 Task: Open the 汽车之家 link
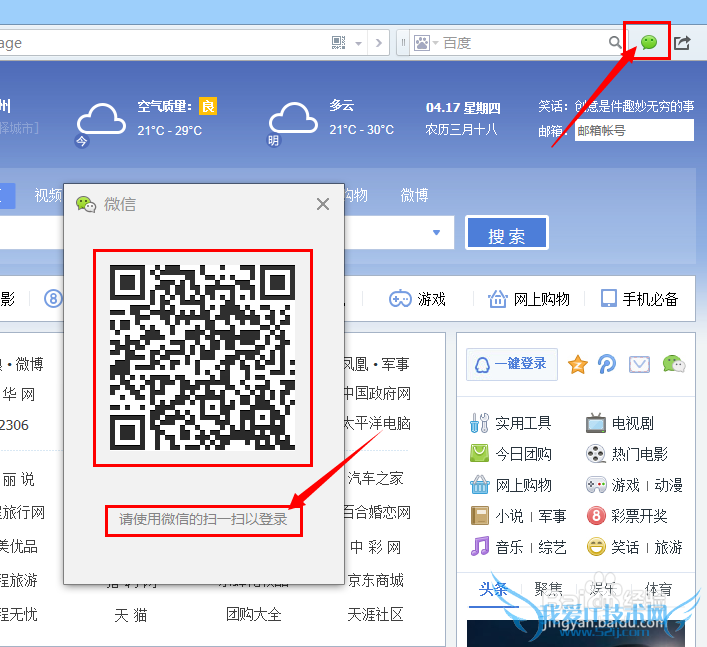376,478
